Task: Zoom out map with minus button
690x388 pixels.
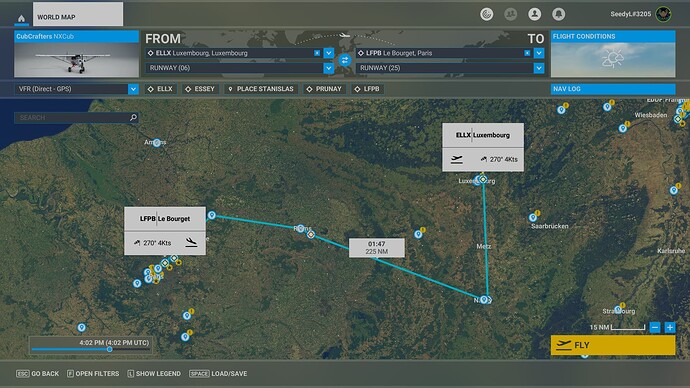Action: coord(655,327)
